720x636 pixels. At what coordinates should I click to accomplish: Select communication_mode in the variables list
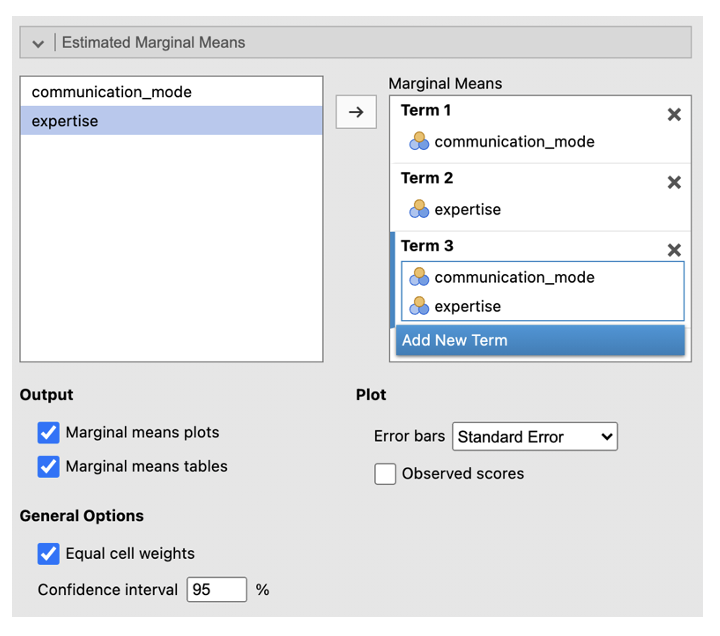pyautogui.click(x=111, y=92)
